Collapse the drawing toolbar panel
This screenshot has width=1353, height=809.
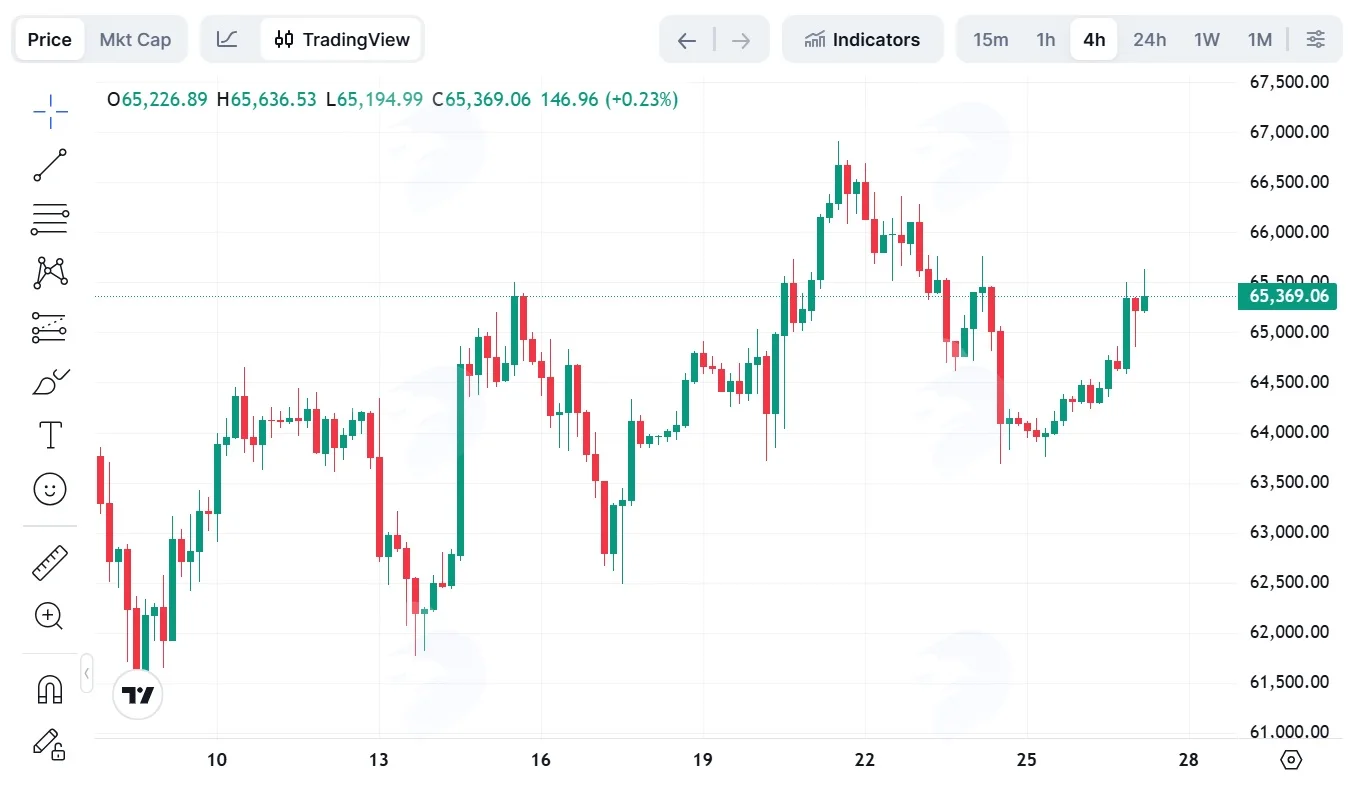tap(87, 673)
